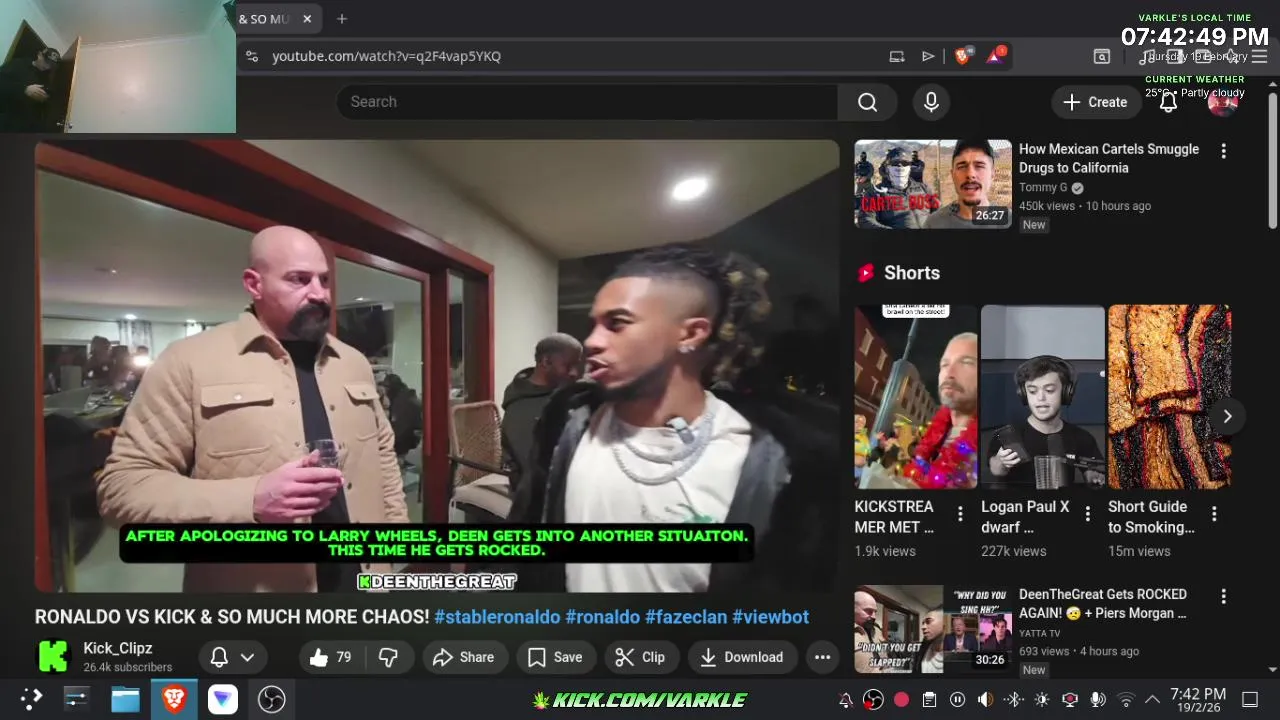This screenshot has width=1280, height=720.
Task: Open Mexican Cartels video thumbnail
Action: [x=933, y=184]
